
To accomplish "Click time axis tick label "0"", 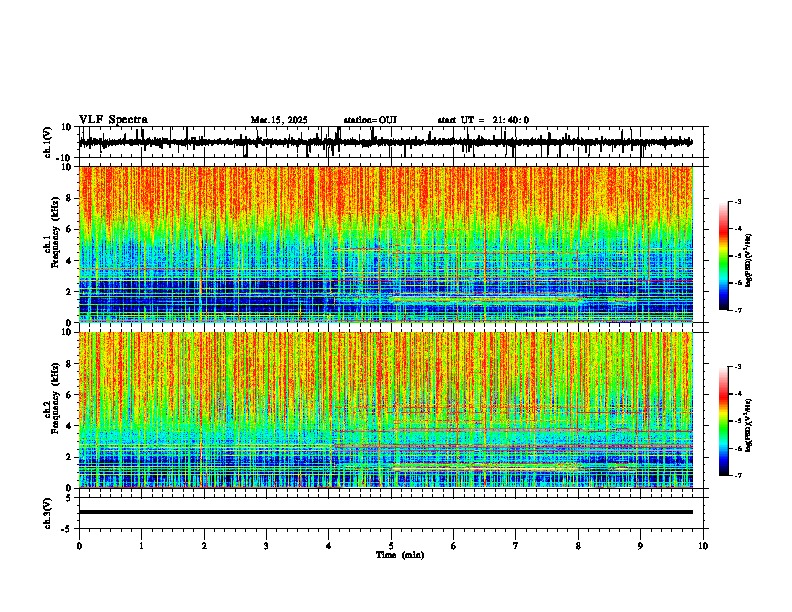I will pyautogui.click(x=79, y=546).
